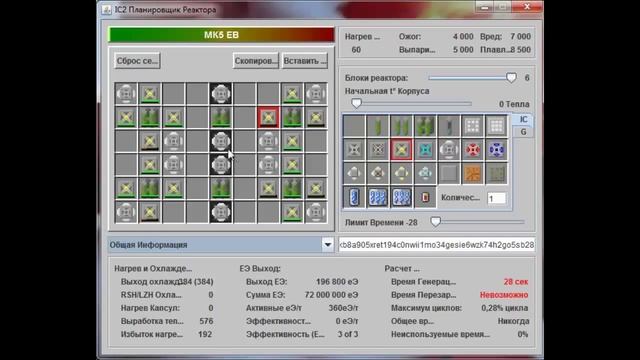This screenshot has width=640, height=360.
Task: Choose the blue LZH condensator icon
Action: tap(496, 150)
